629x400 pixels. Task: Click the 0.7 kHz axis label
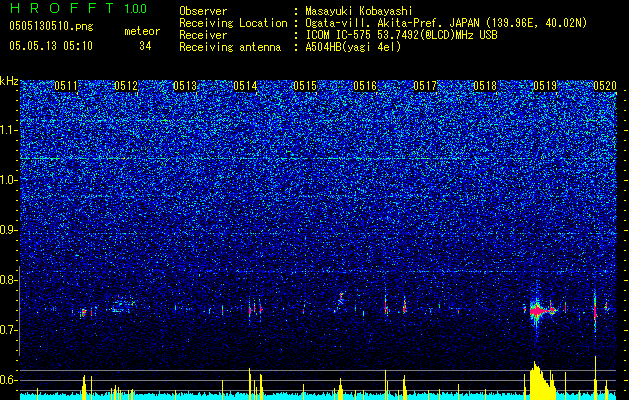(x=9, y=330)
